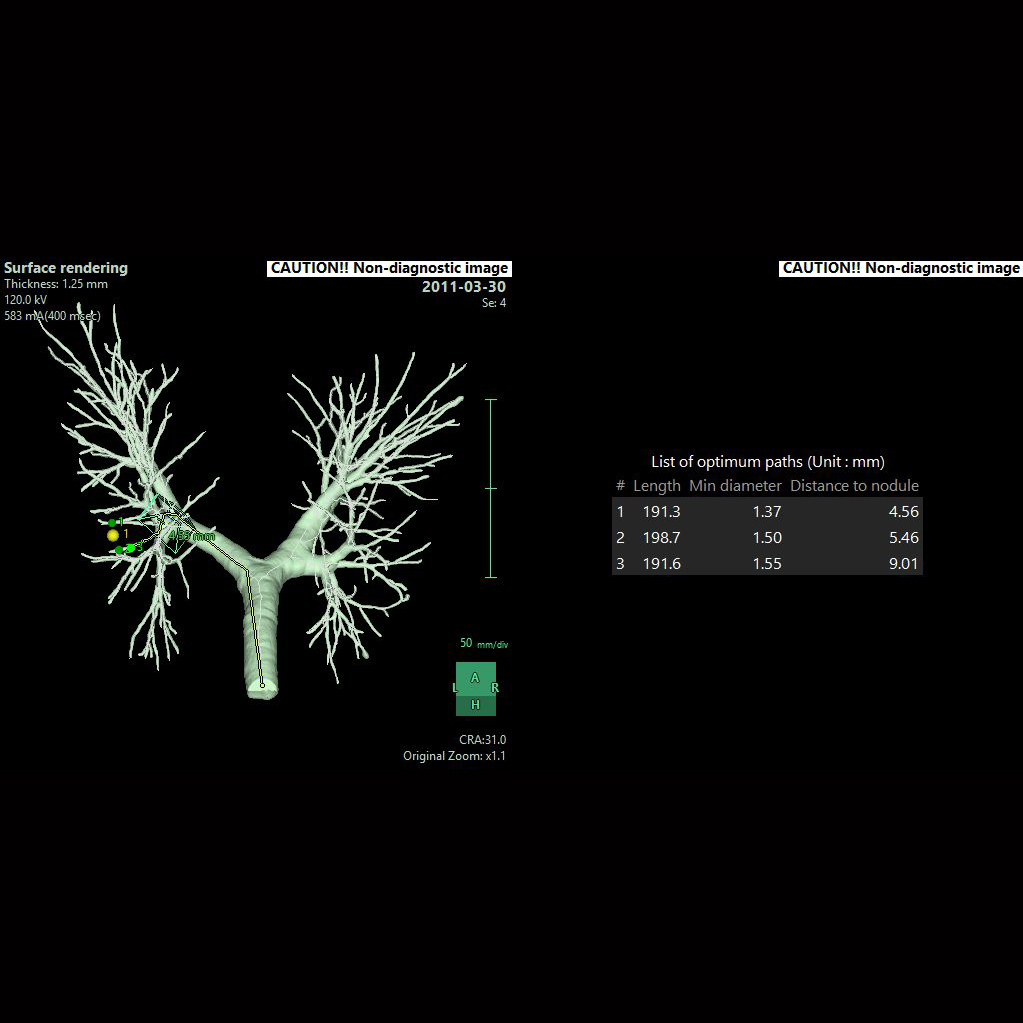The height and width of the screenshot is (1023, 1023).
Task: Click the R label on orientation cube
Action: click(495, 688)
